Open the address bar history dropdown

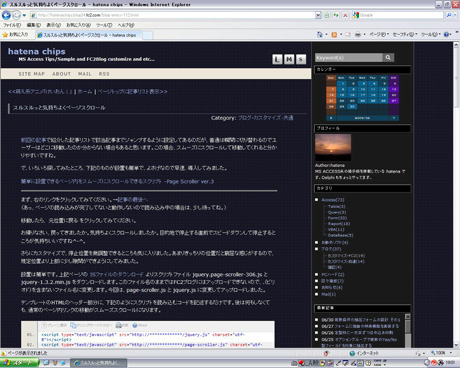click(x=318, y=15)
